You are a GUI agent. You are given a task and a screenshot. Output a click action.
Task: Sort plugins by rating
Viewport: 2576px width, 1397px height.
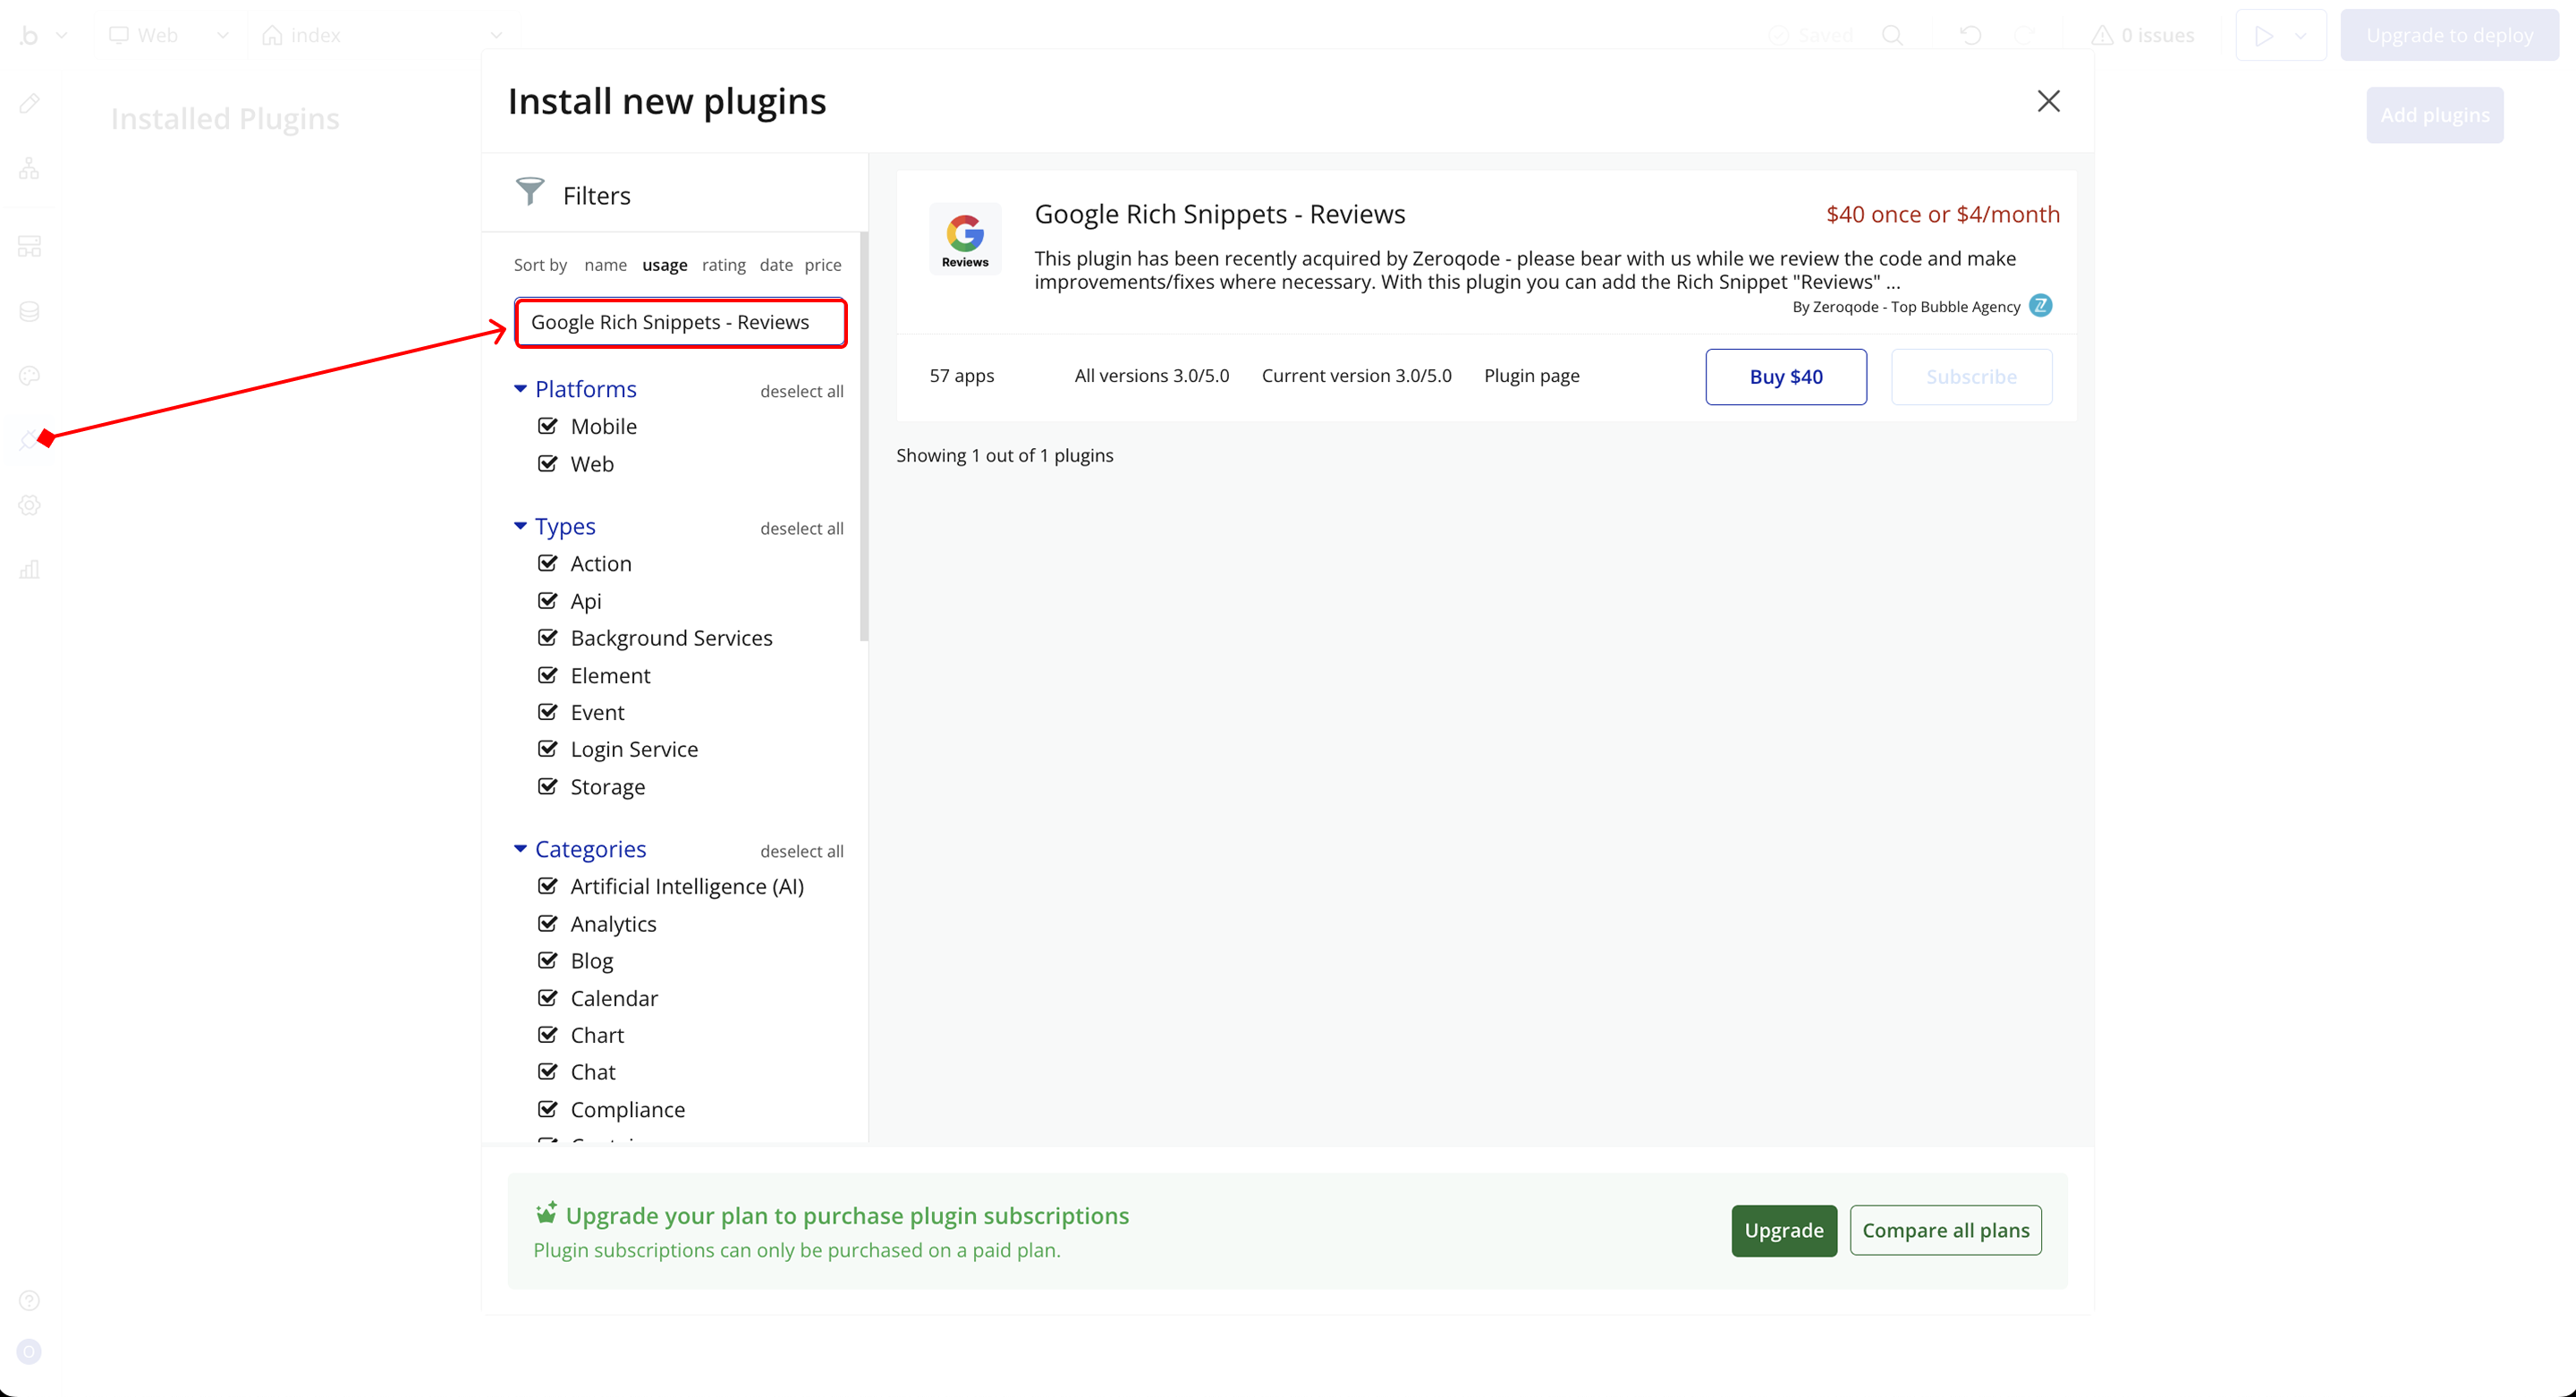[x=723, y=265]
